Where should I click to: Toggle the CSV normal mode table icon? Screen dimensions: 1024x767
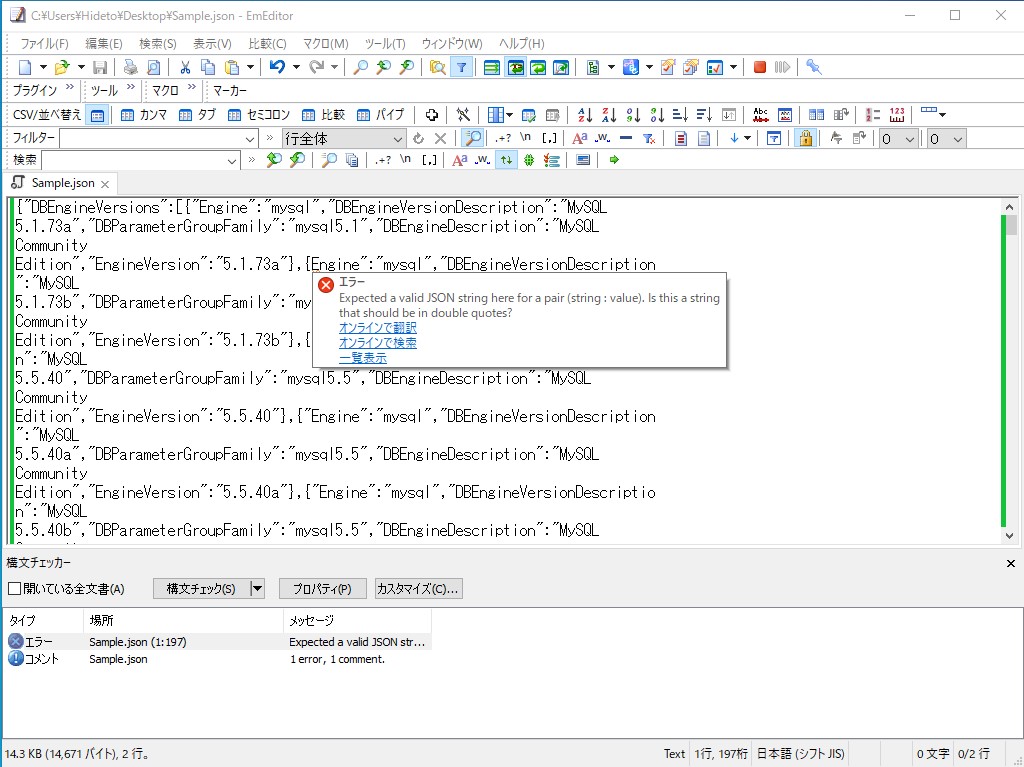pos(97,116)
